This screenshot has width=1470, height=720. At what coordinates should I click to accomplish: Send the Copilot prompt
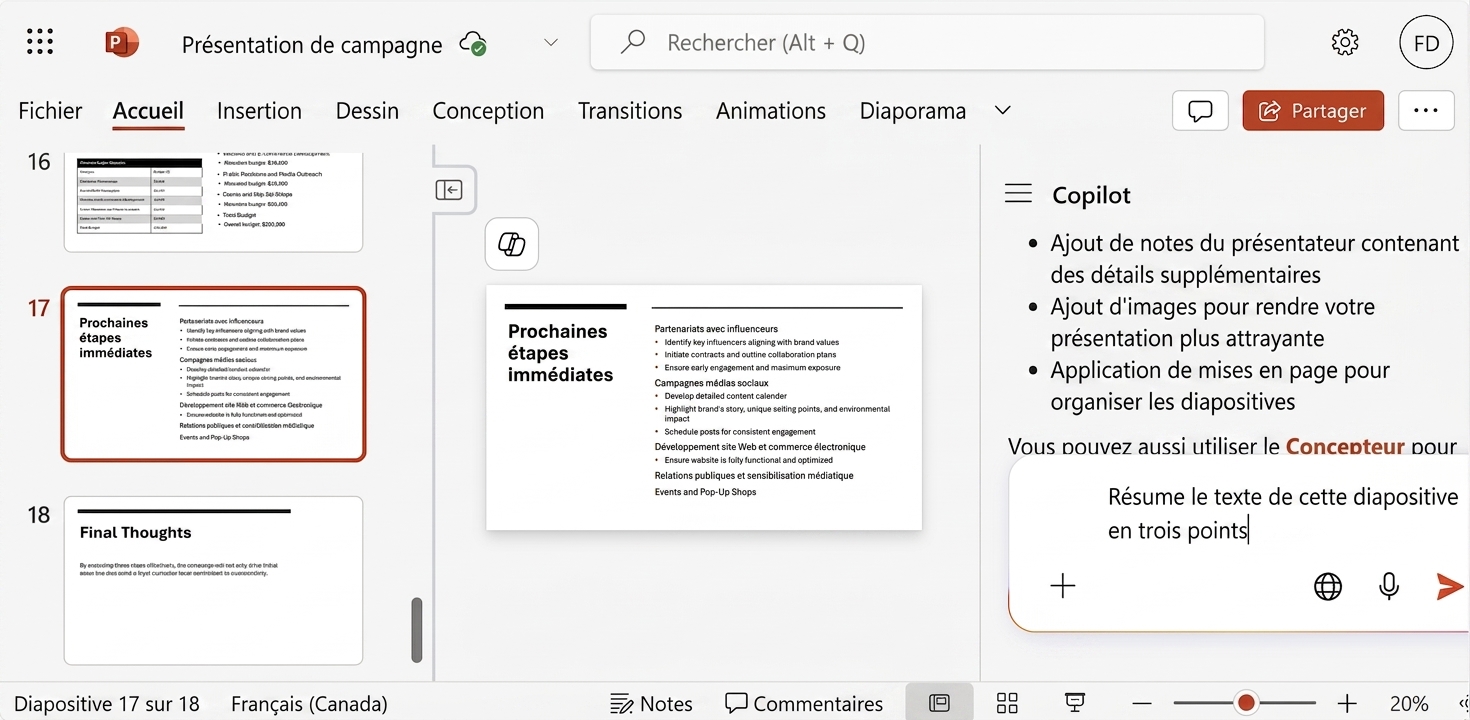(x=1449, y=587)
